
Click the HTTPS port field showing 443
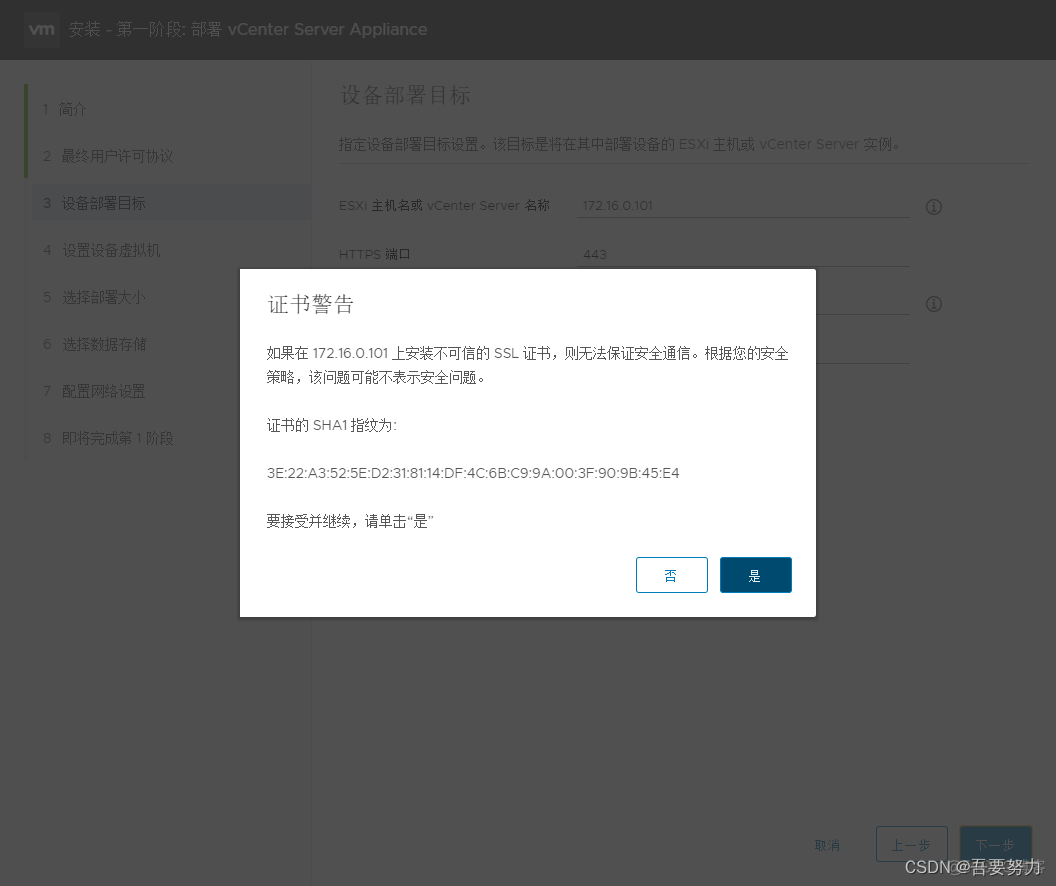[x=743, y=254]
